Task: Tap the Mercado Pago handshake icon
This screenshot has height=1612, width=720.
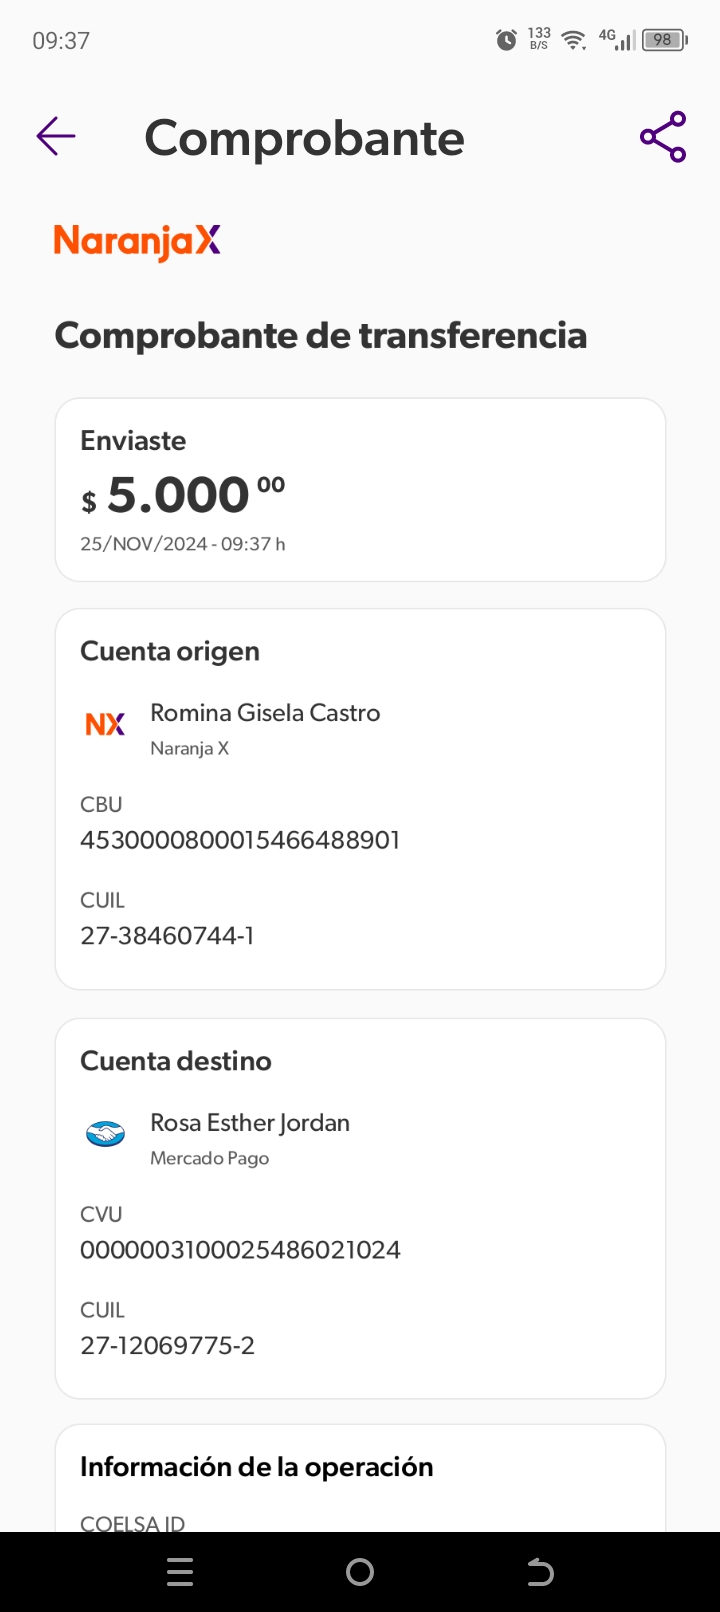Action: click(x=105, y=1134)
